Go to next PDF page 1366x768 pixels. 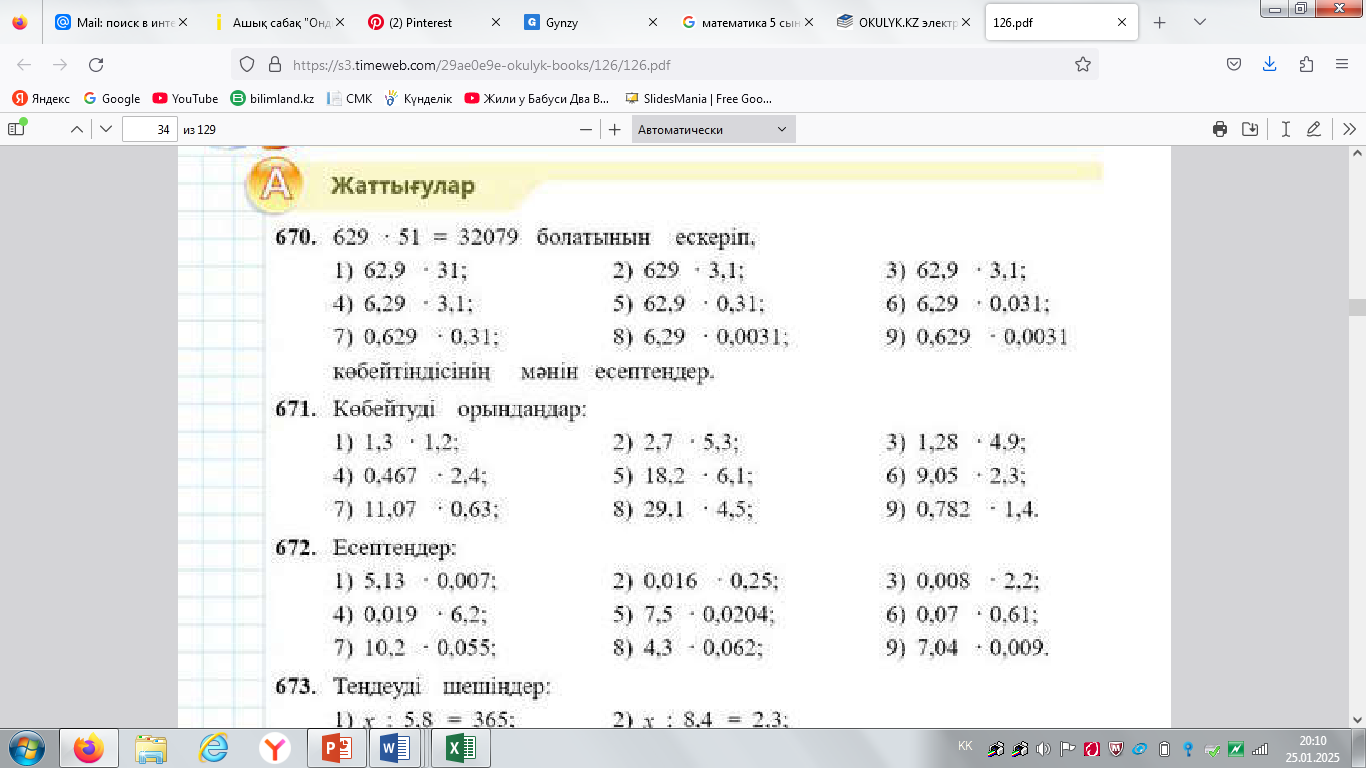click(x=105, y=129)
